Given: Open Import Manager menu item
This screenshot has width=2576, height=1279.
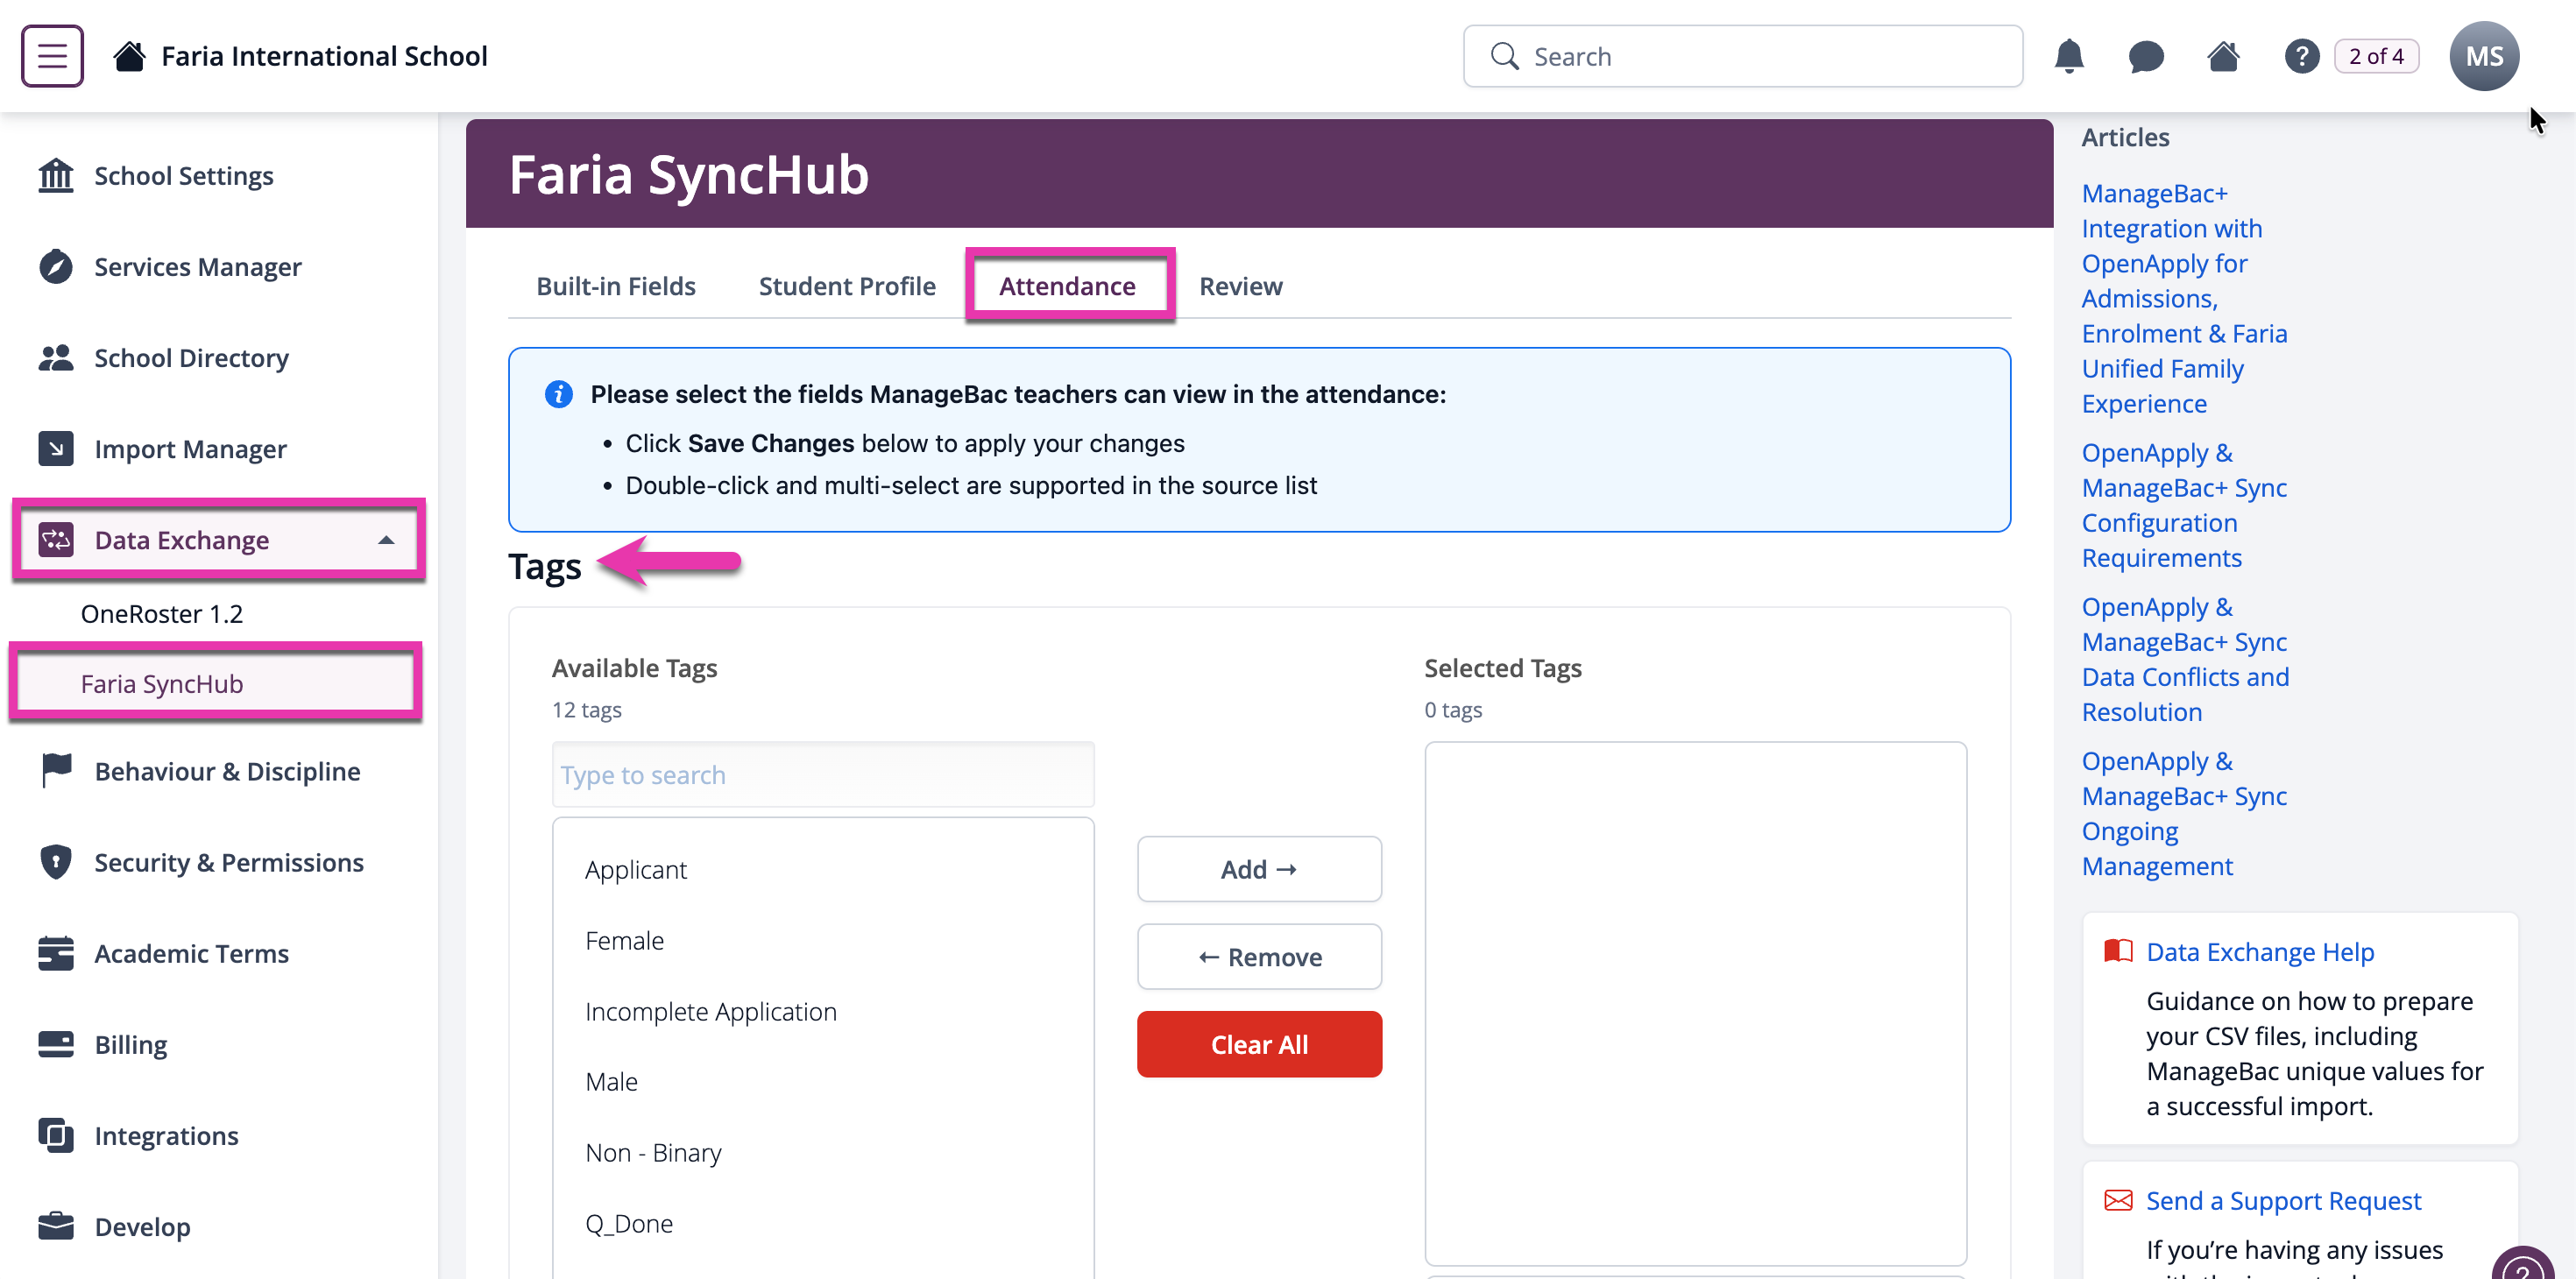Looking at the screenshot, I should [191, 449].
